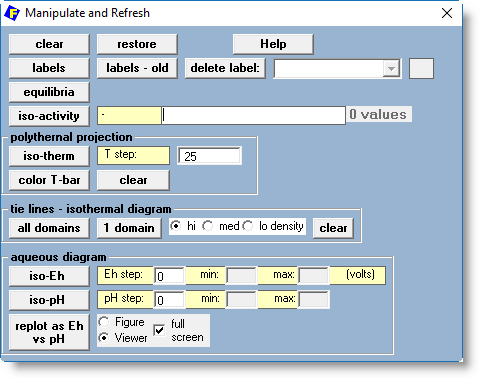Image resolution: width=479 pixels, height=378 pixels.
Task: Click clear in polythermal projection group
Action: pos(133,180)
